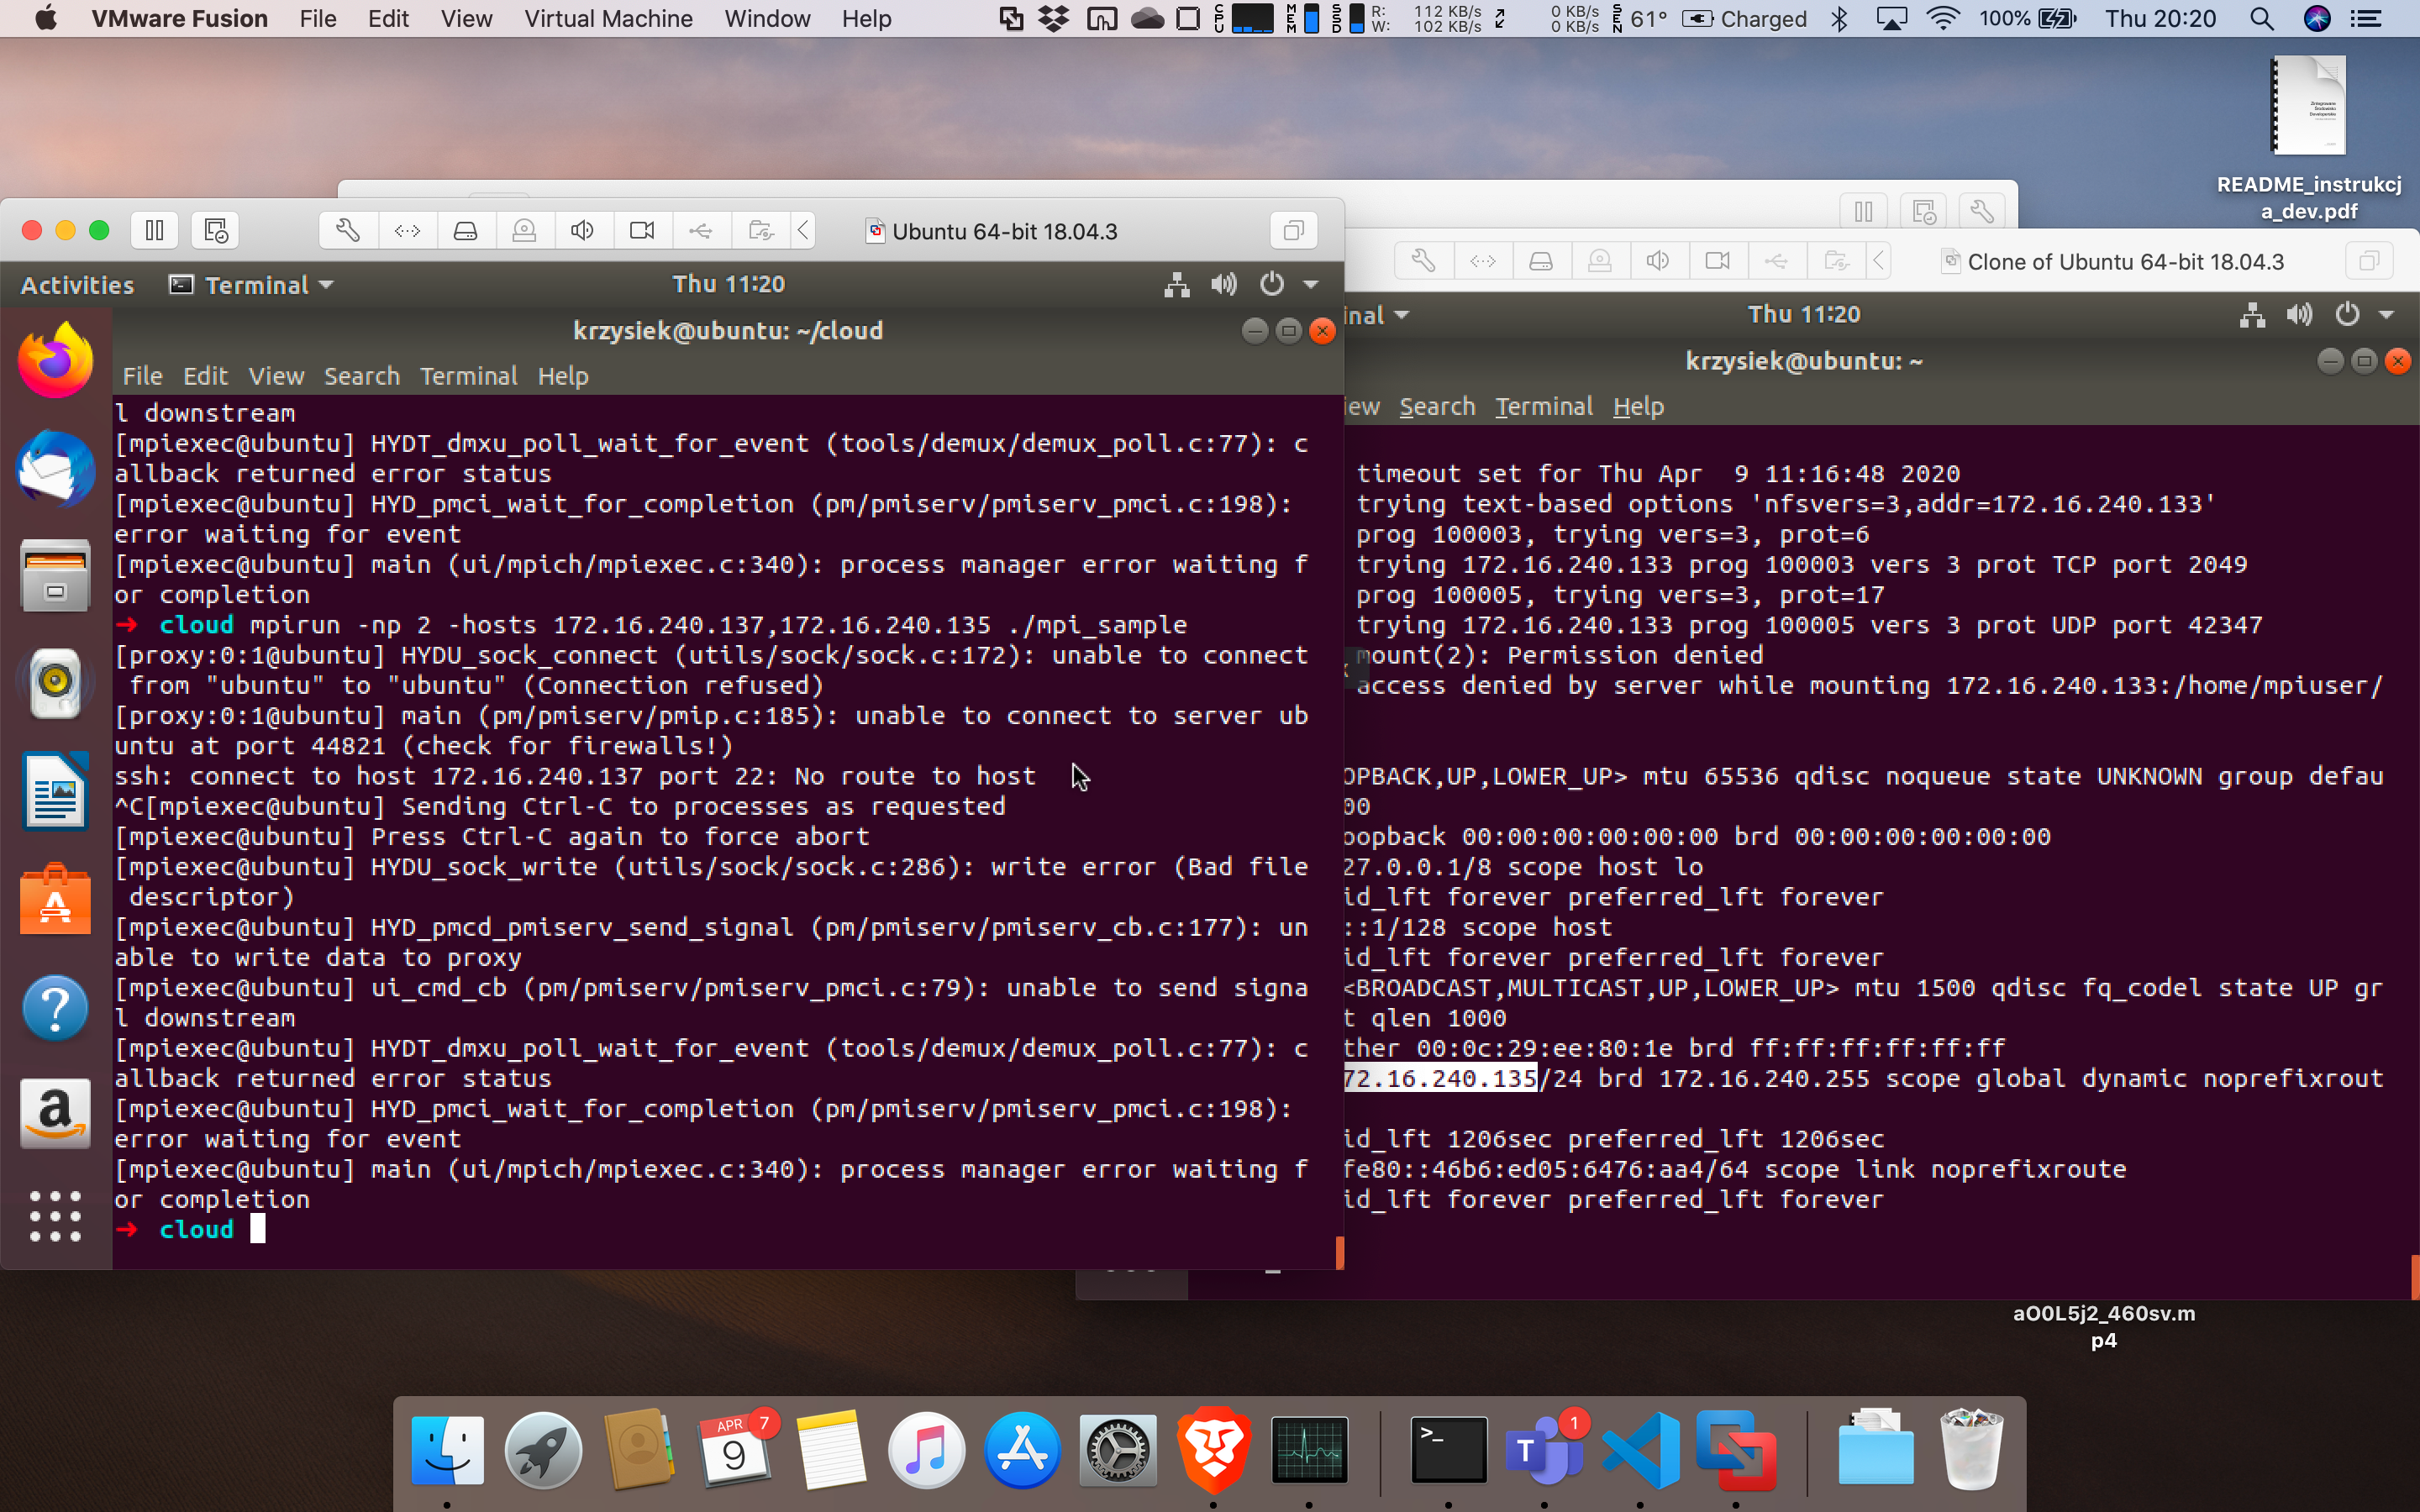The height and width of the screenshot is (1512, 2420).
Task: Open the Search menu in the cloud terminal
Action: click(x=361, y=376)
